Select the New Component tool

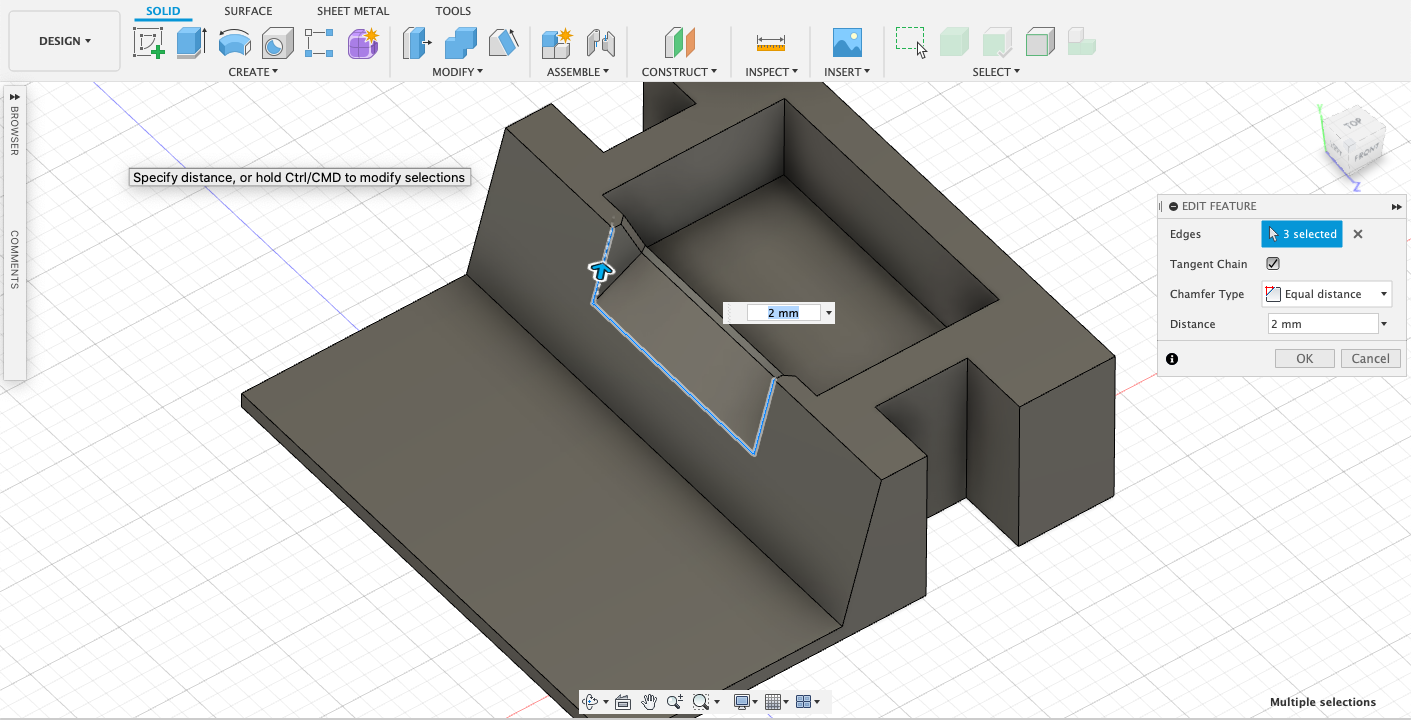point(556,43)
